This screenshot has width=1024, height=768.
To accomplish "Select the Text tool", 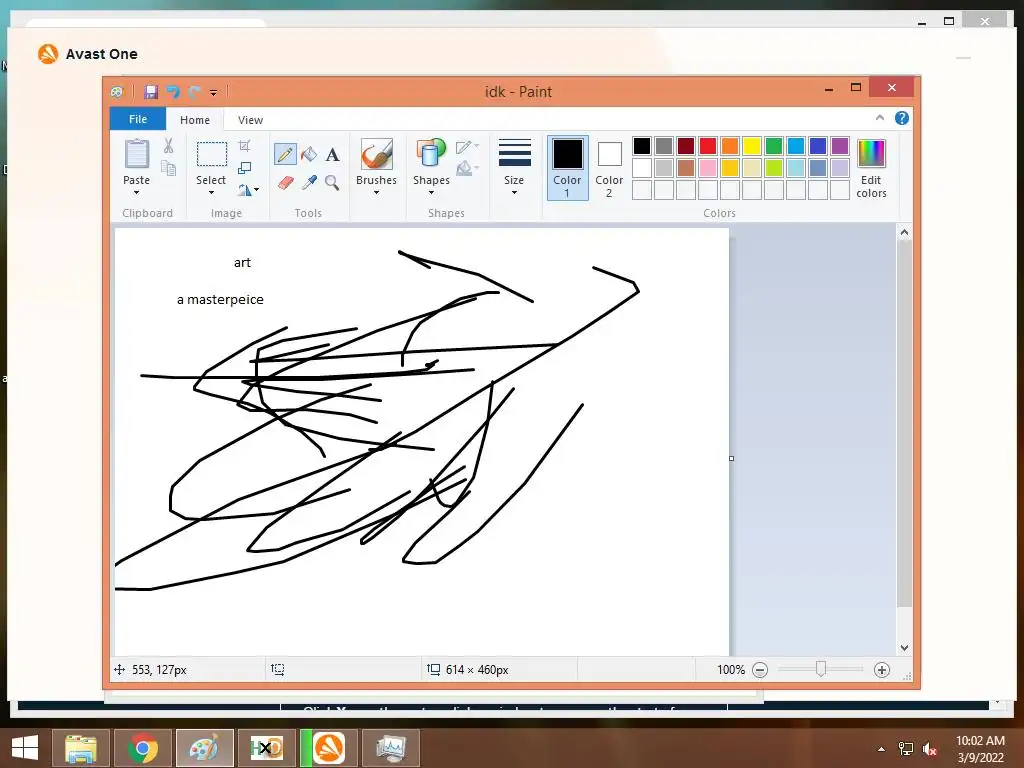I will [x=332, y=155].
